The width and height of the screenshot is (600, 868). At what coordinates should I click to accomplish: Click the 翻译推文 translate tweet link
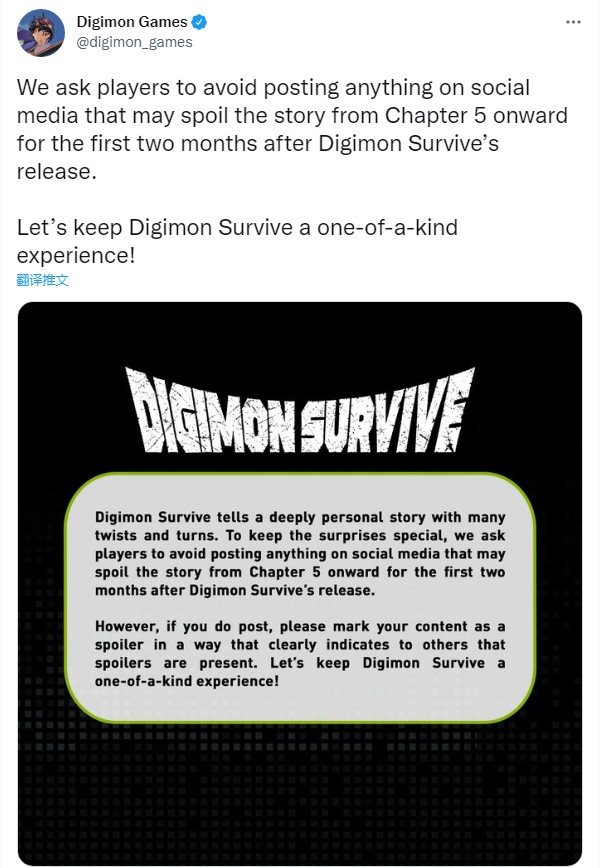[43, 280]
